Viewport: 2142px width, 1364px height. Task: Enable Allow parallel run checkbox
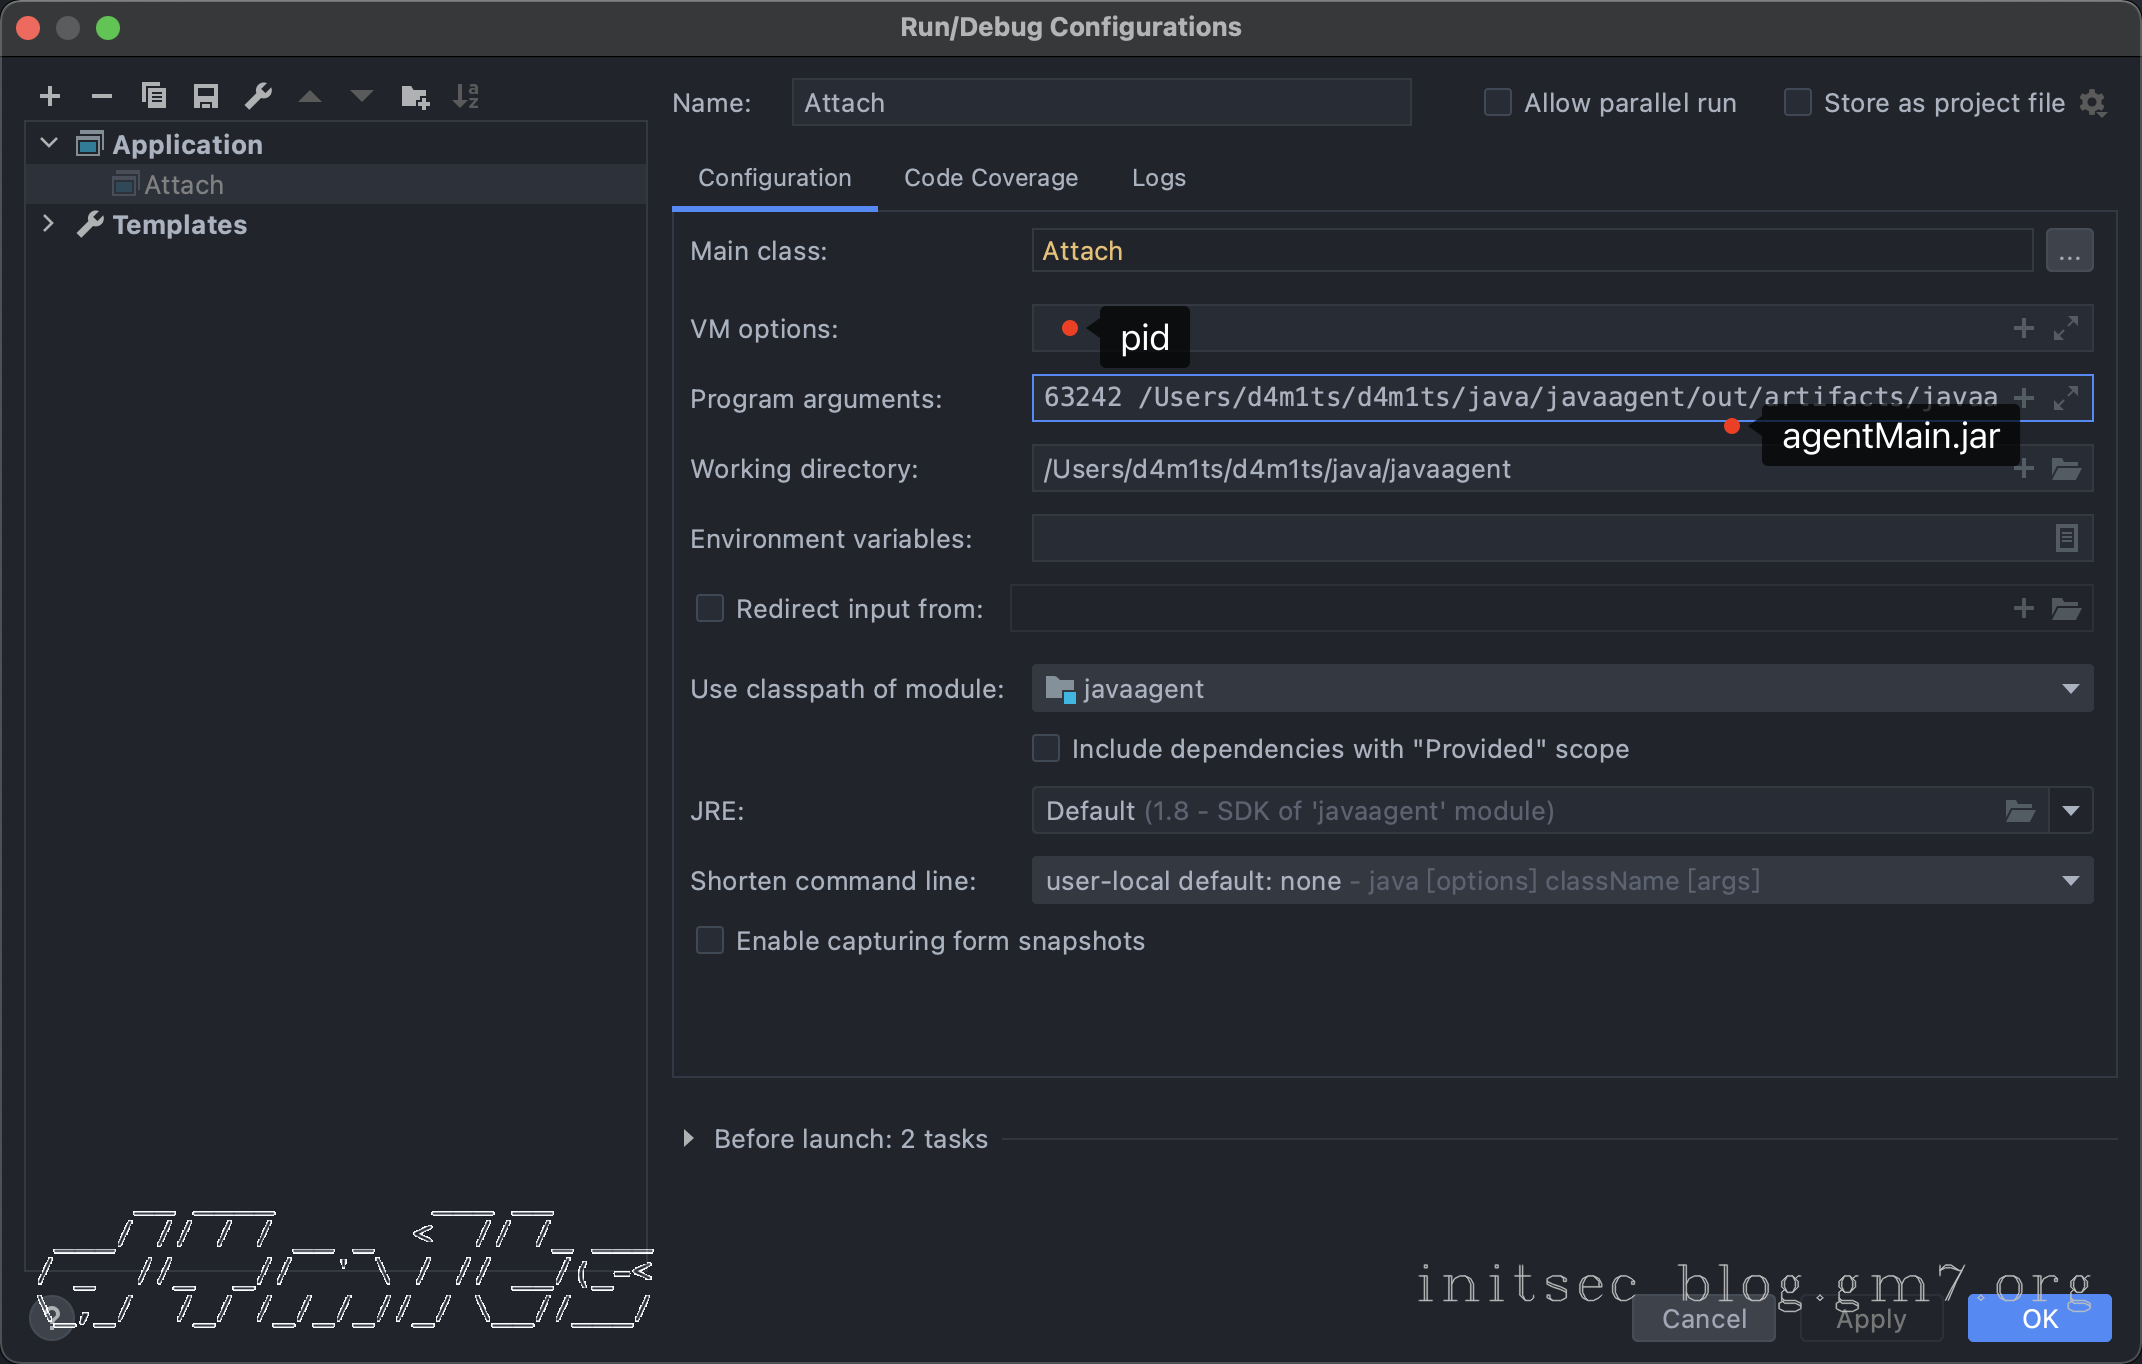(x=1497, y=102)
